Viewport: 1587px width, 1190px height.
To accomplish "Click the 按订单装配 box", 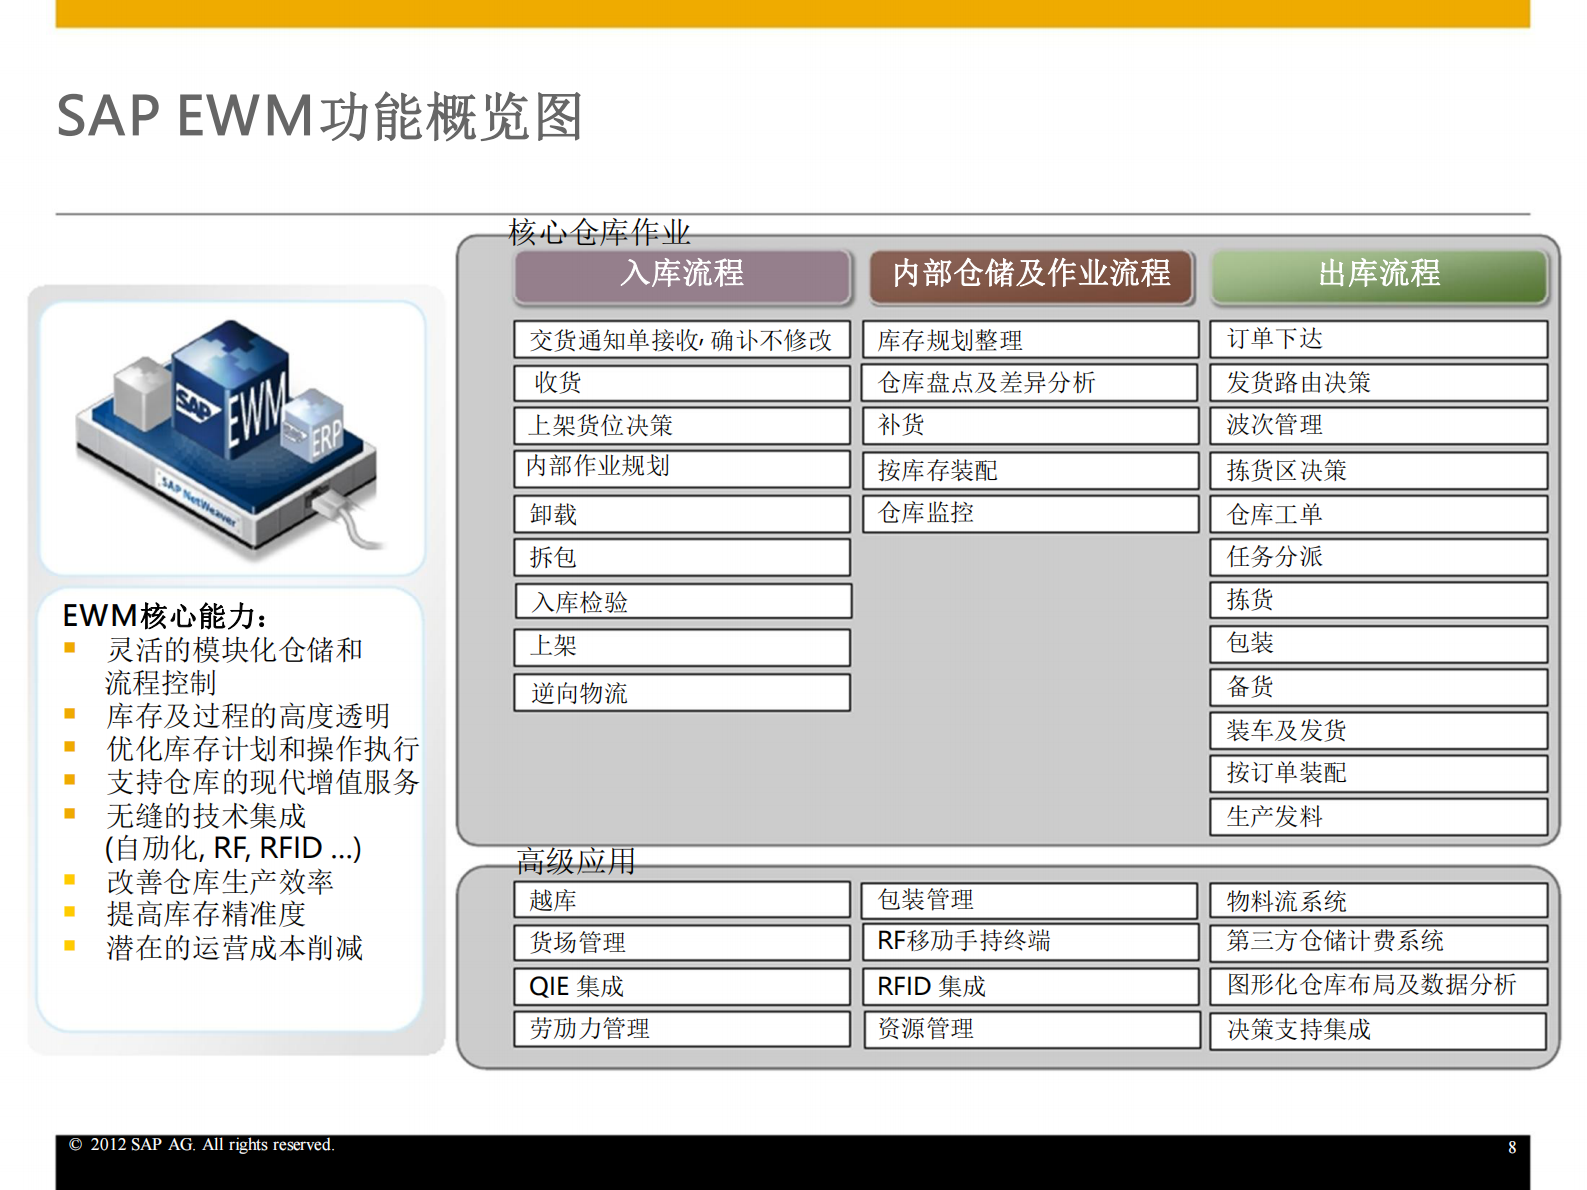I will [1379, 773].
